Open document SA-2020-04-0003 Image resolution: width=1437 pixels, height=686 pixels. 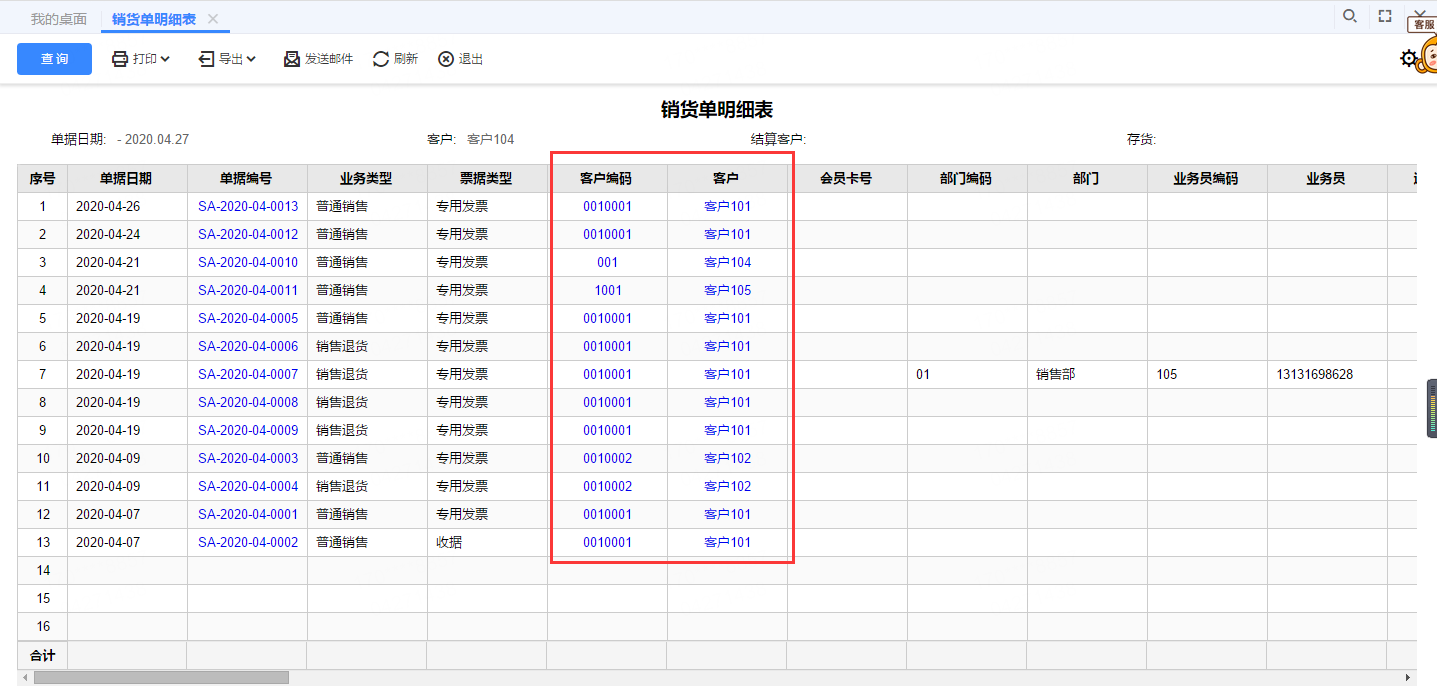pos(248,459)
